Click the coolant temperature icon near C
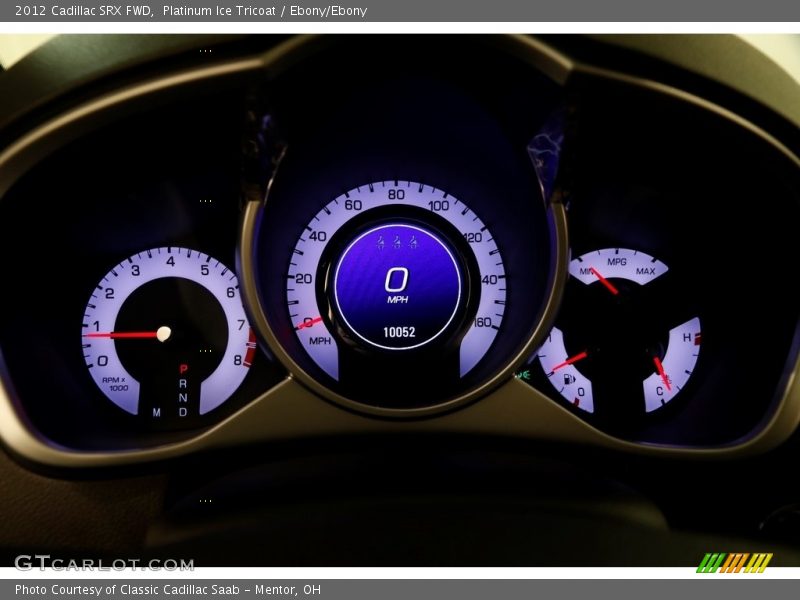The height and width of the screenshot is (600, 800). click(668, 379)
